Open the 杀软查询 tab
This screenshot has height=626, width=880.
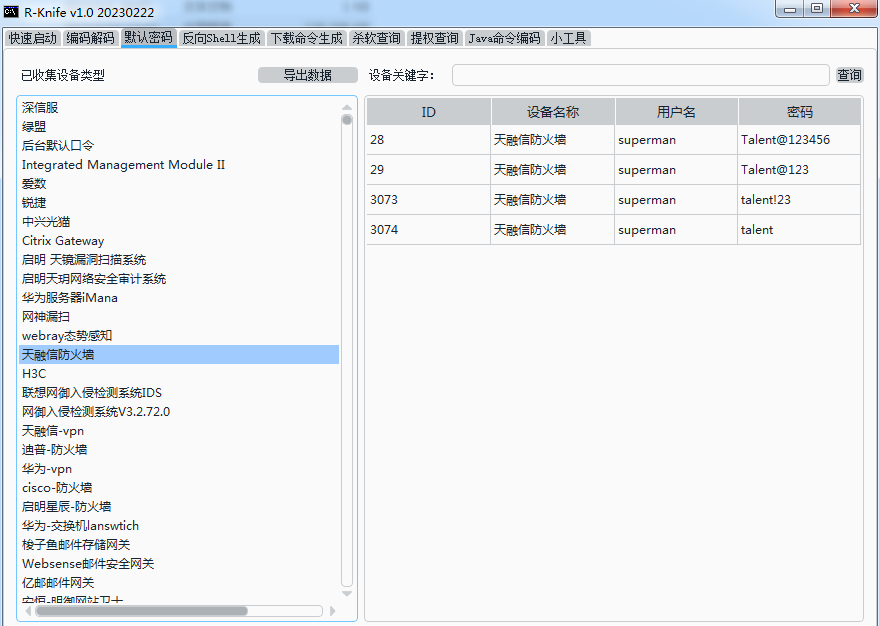[x=376, y=38]
